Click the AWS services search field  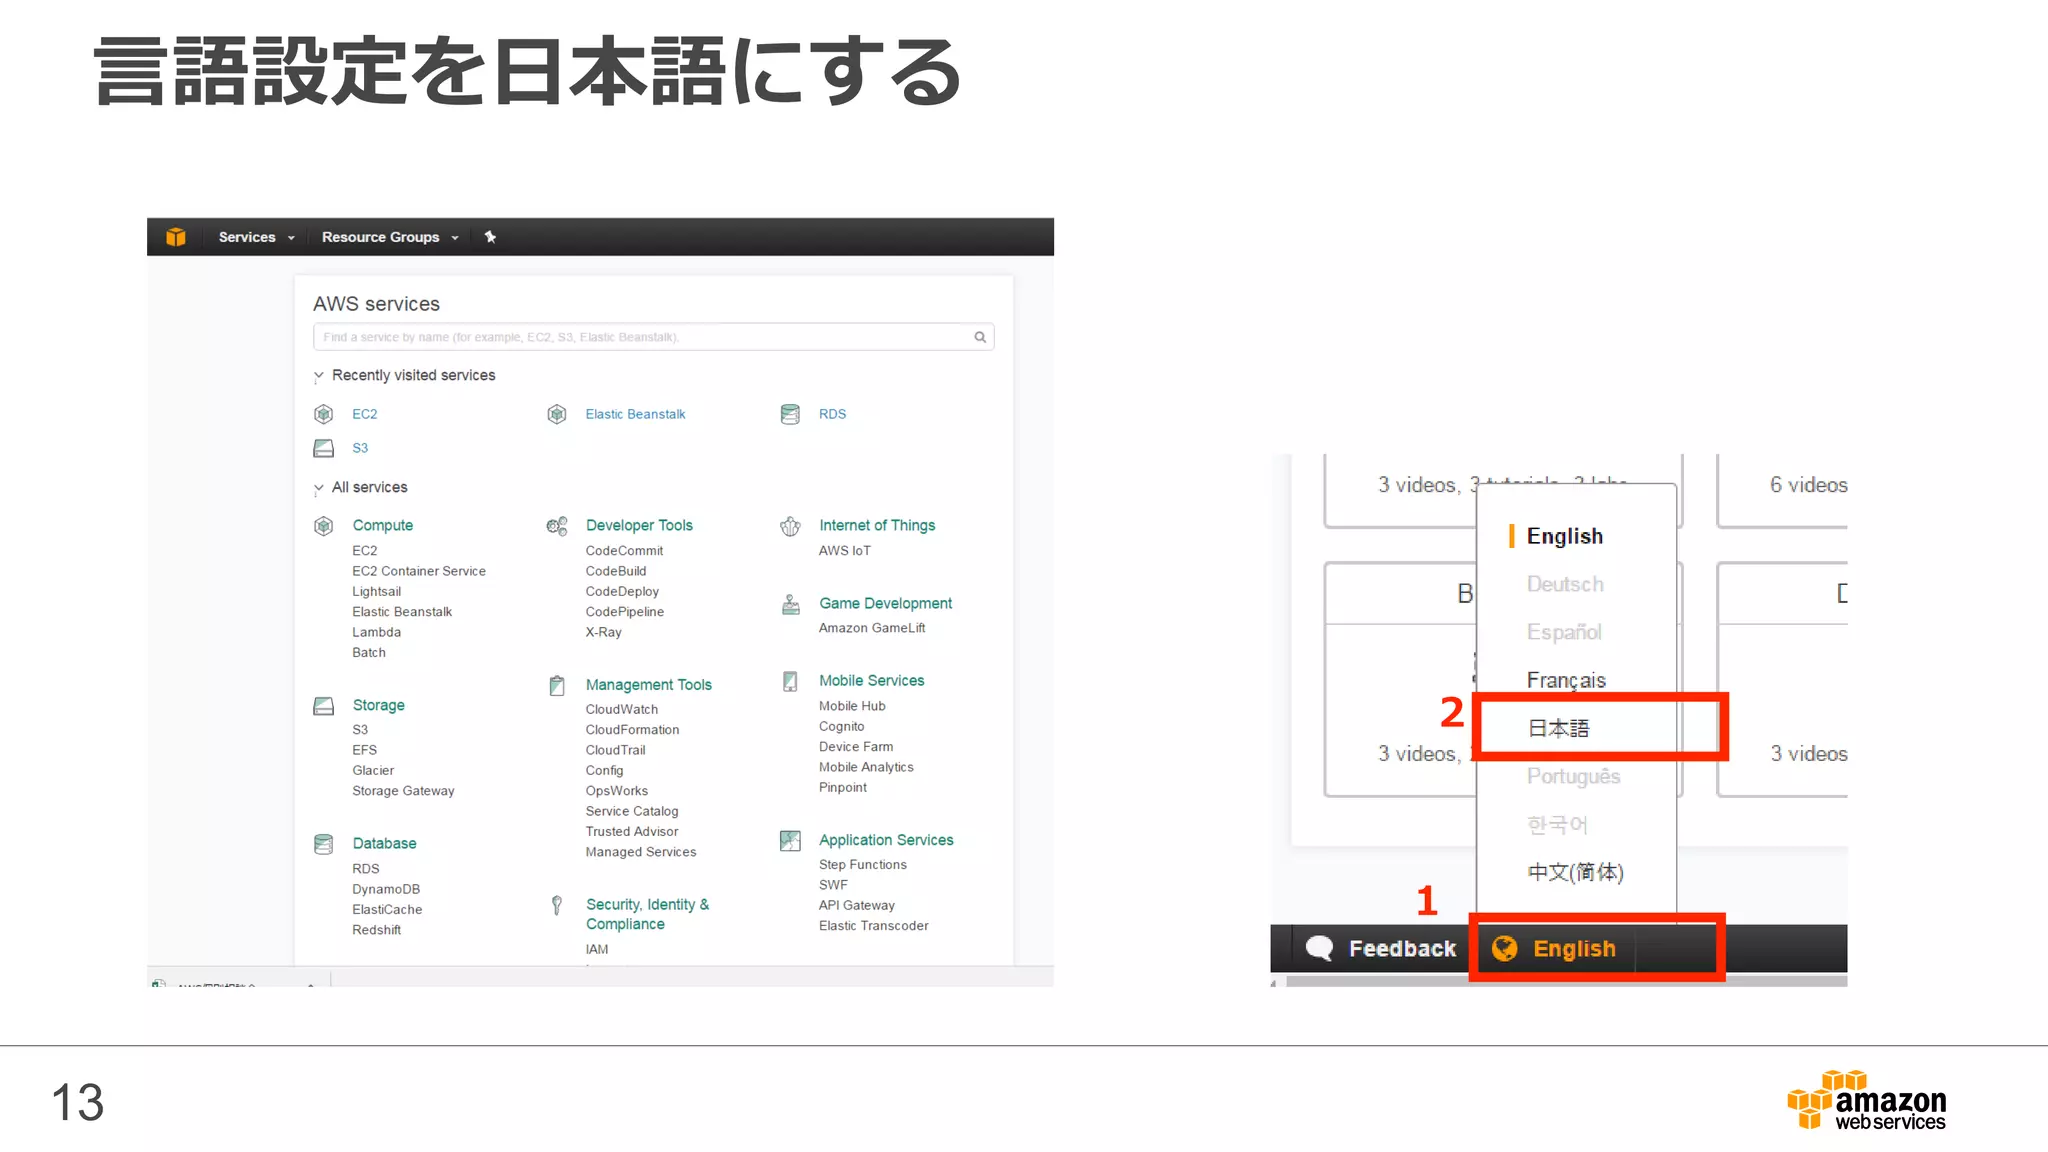coord(653,337)
